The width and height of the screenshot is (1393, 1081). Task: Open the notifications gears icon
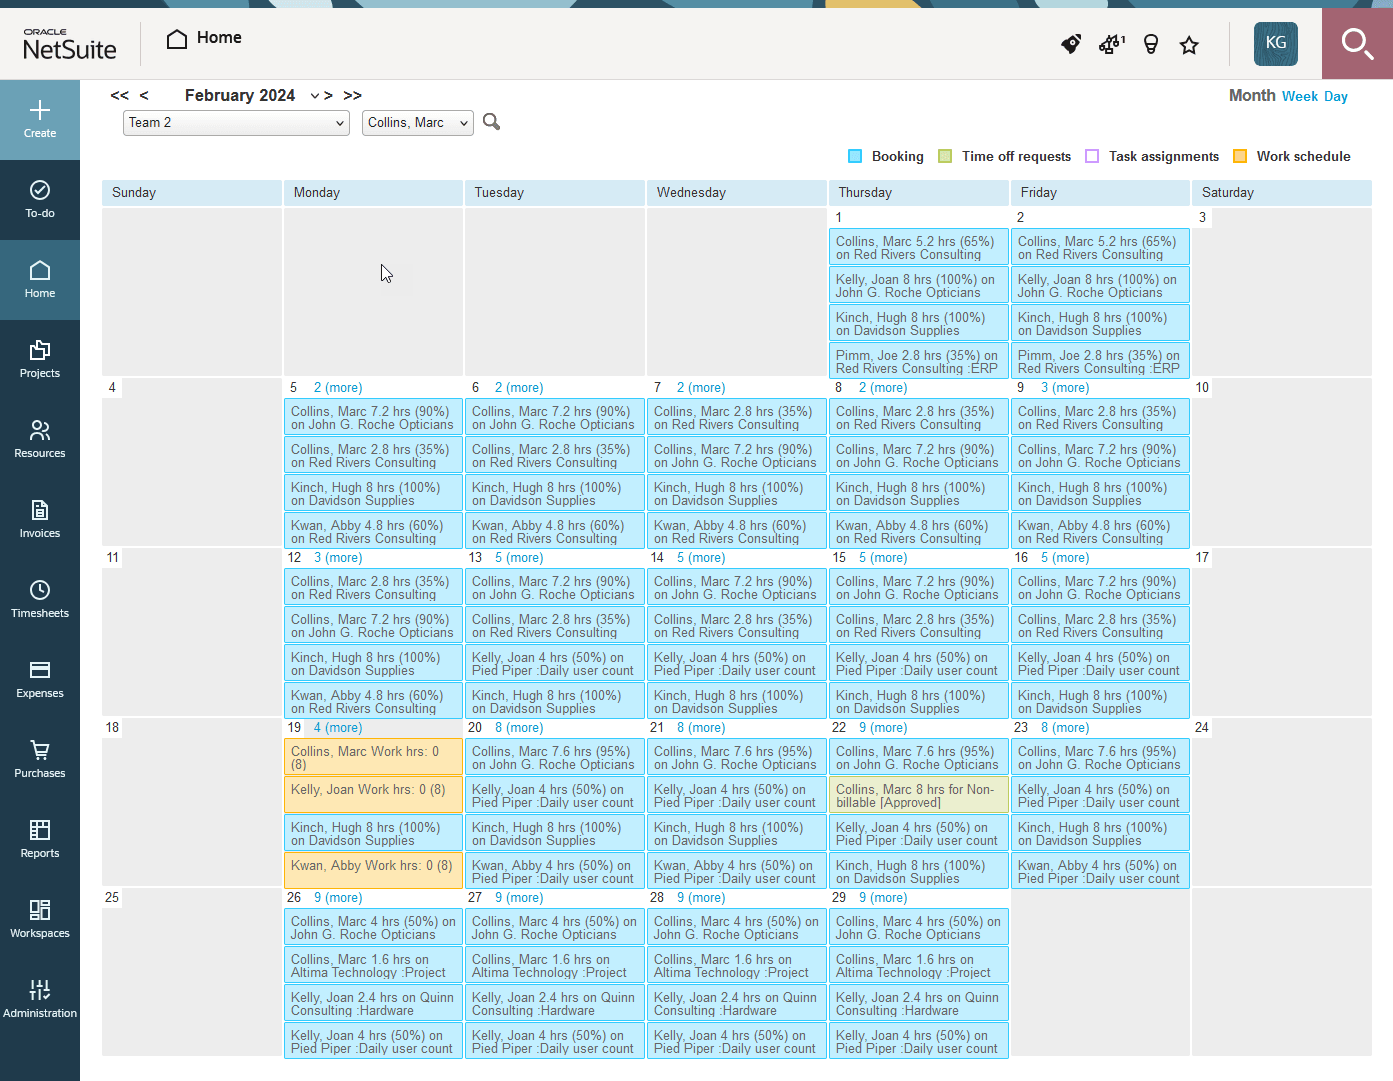pyautogui.click(x=1111, y=44)
